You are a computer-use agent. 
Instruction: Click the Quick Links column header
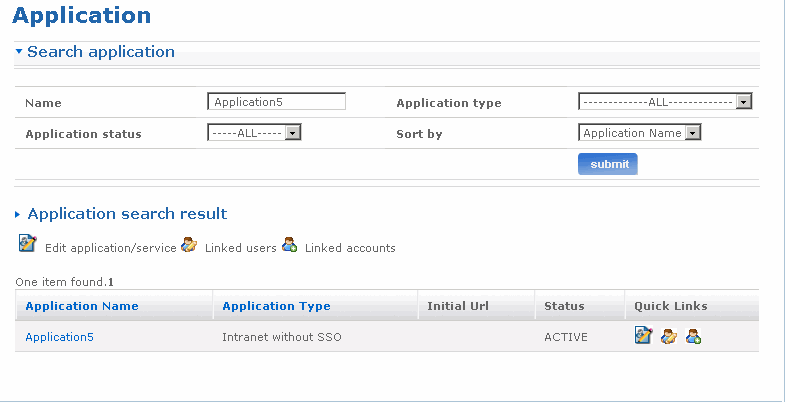pyautogui.click(x=671, y=306)
